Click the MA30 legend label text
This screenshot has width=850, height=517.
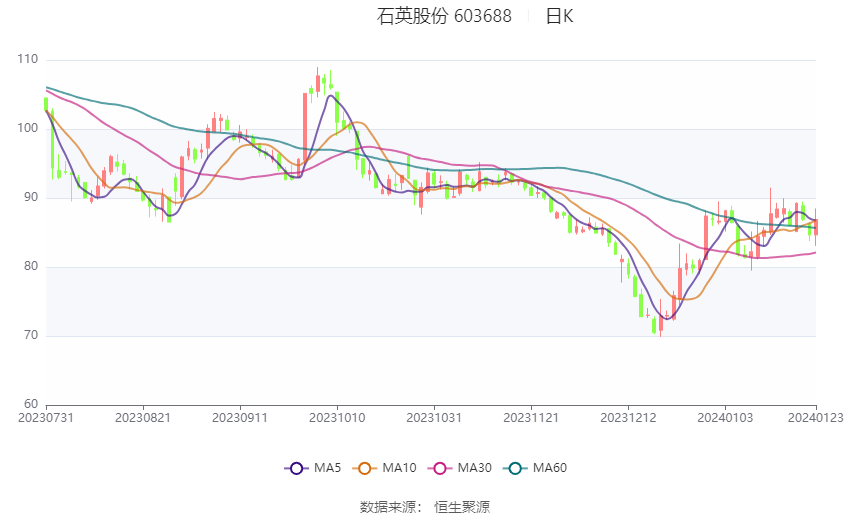pos(474,468)
